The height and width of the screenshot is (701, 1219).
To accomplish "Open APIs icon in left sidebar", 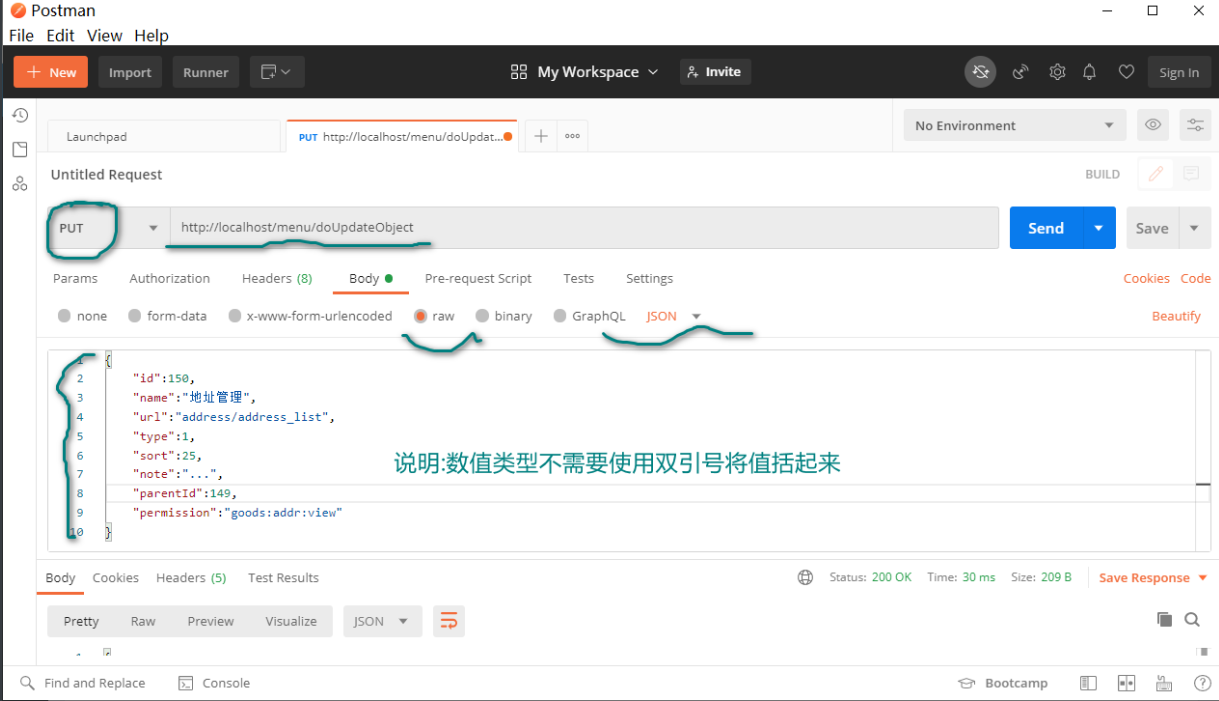I will [x=19, y=184].
